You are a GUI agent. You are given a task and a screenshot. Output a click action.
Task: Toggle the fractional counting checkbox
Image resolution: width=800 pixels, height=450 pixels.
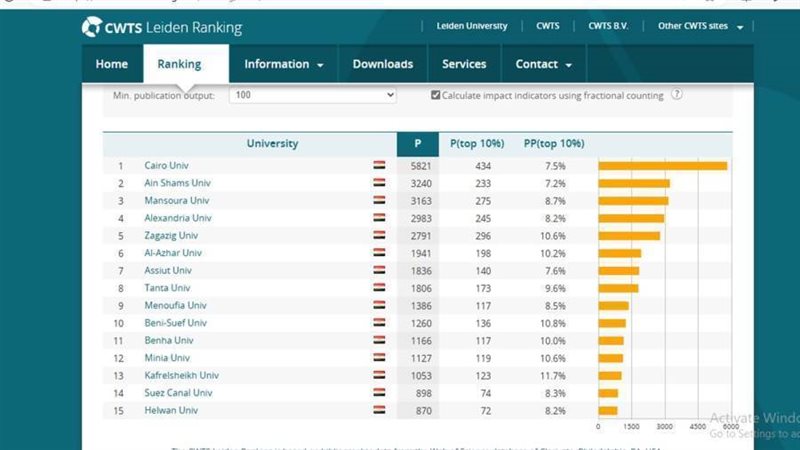[436, 96]
